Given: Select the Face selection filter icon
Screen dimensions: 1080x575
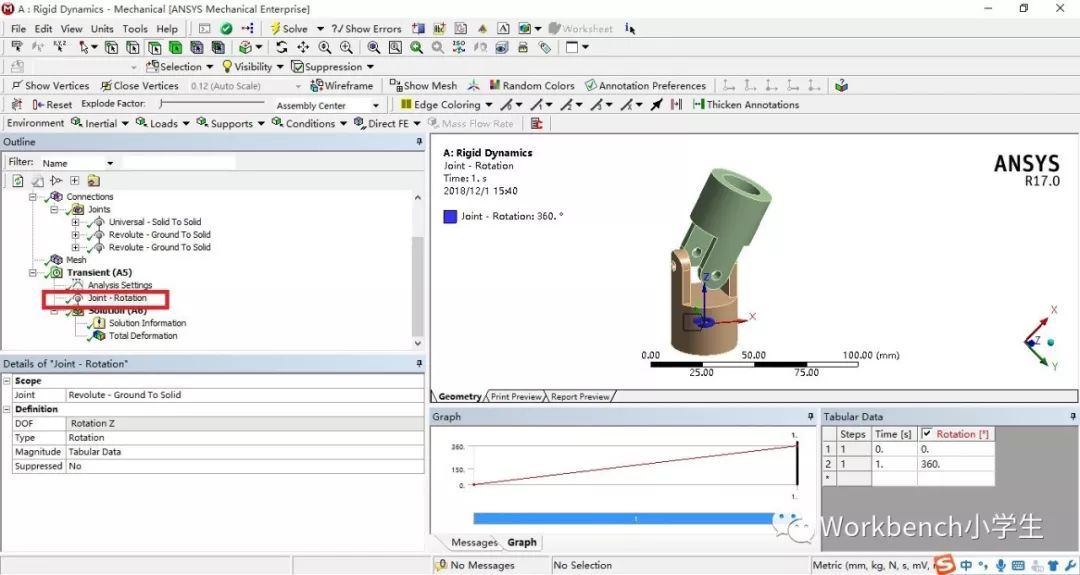Looking at the screenshot, I should 154,48.
